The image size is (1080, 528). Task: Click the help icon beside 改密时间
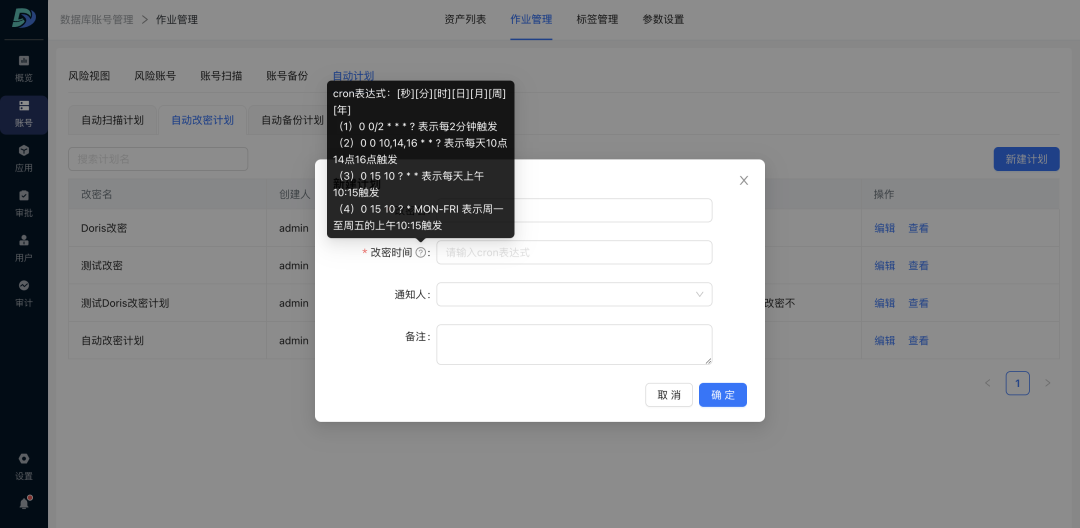click(420, 253)
